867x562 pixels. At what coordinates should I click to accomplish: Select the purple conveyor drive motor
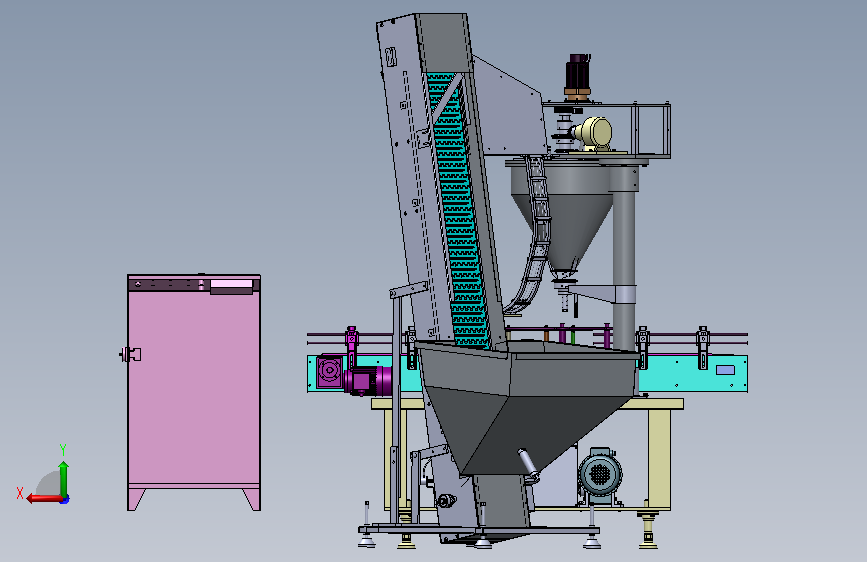(368, 380)
